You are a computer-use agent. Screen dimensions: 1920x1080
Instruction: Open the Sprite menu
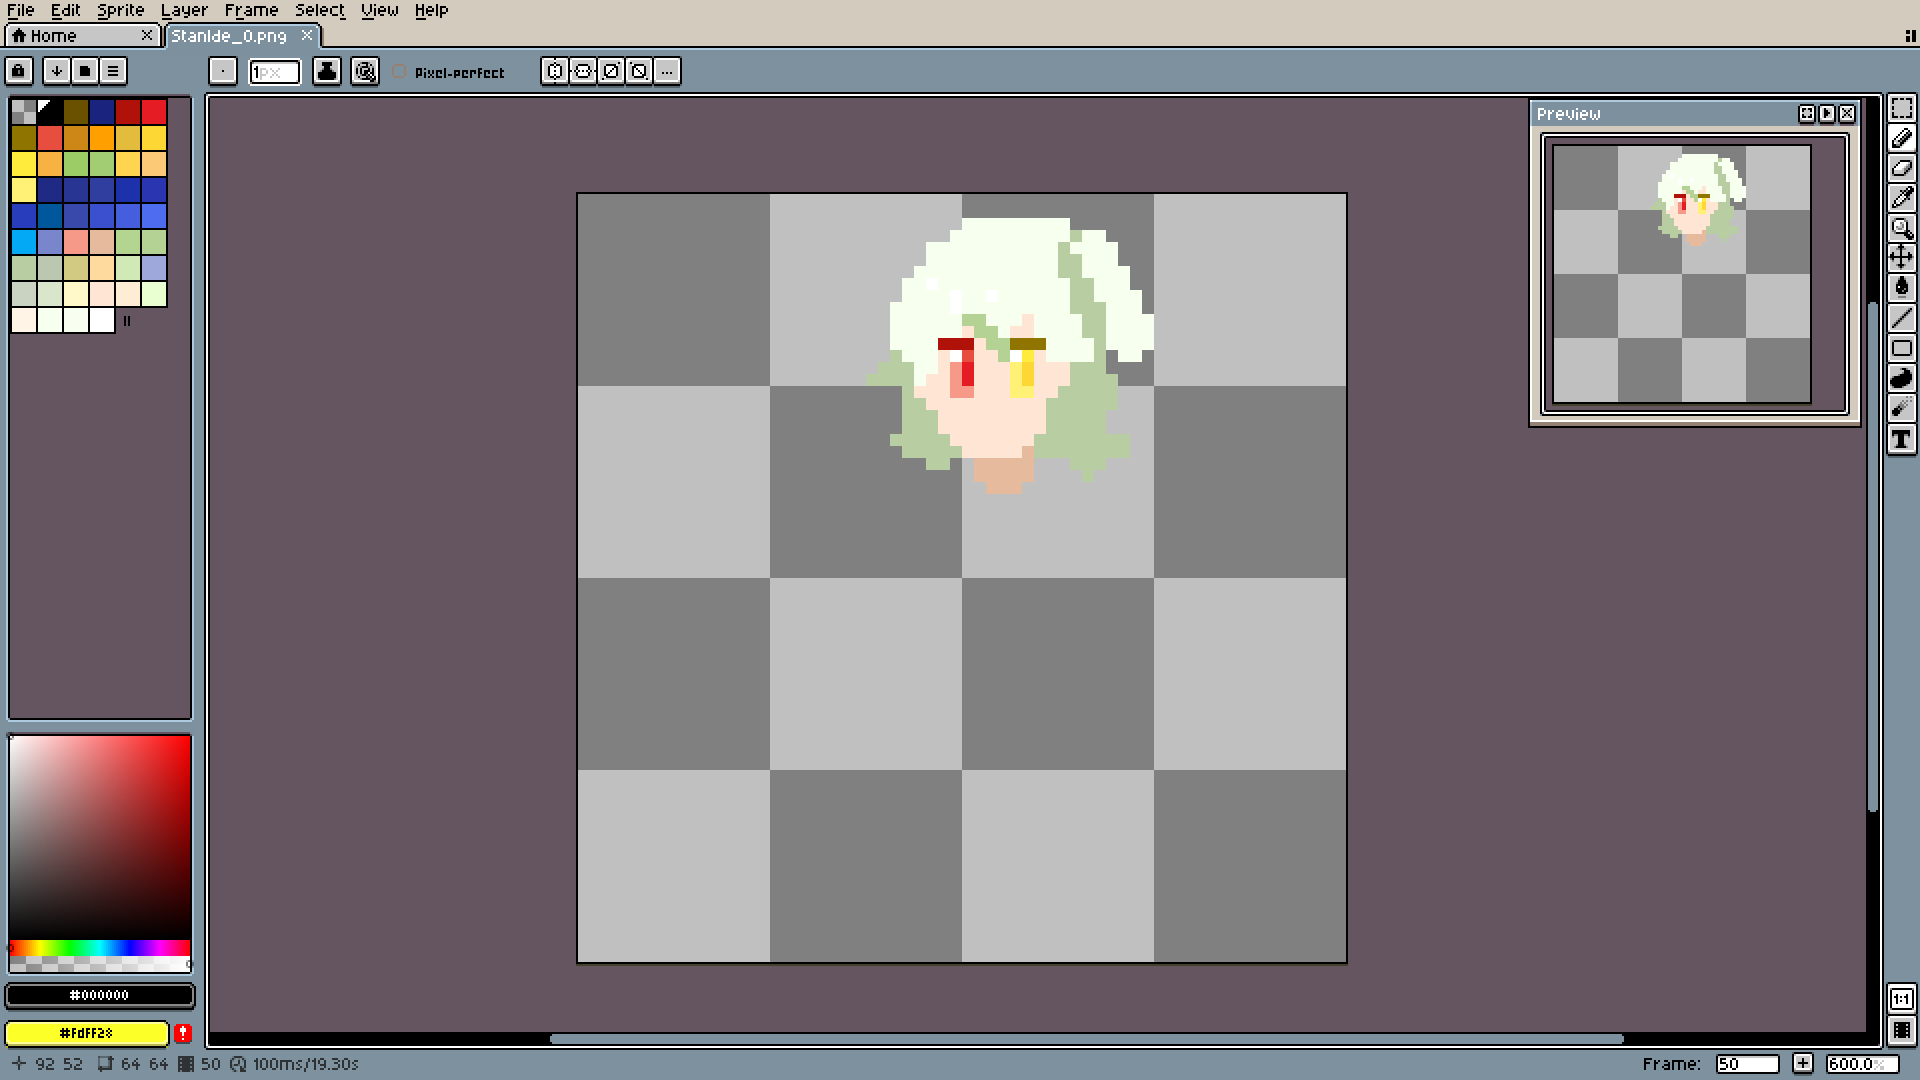pyautogui.click(x=121, y=10)
